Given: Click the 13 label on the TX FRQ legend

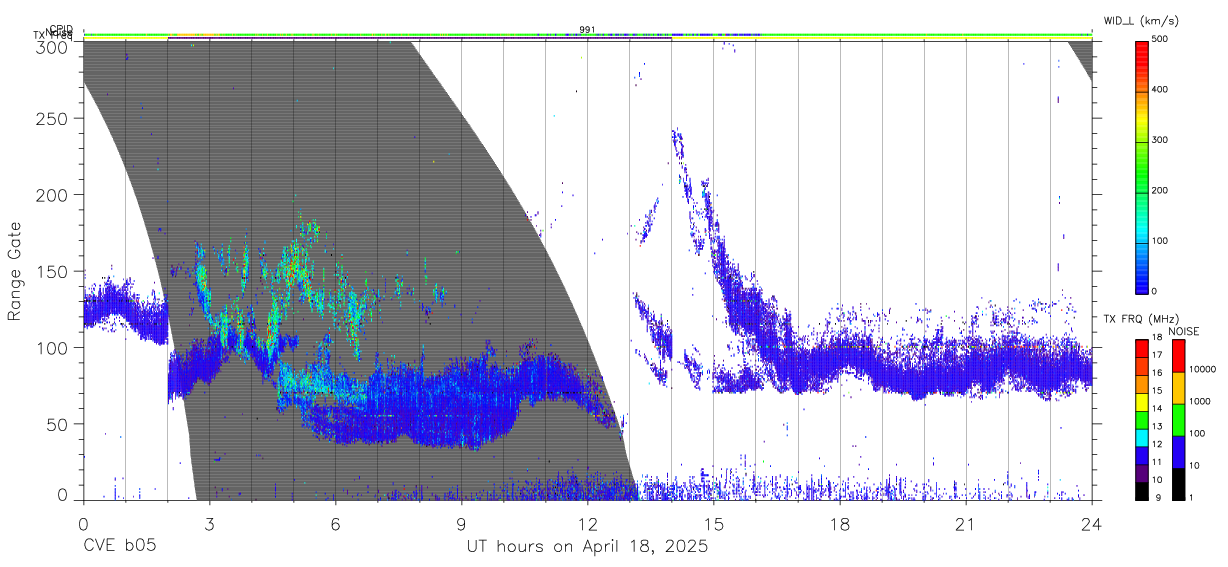Looking at the screenshot, I should click(1156, 426).
